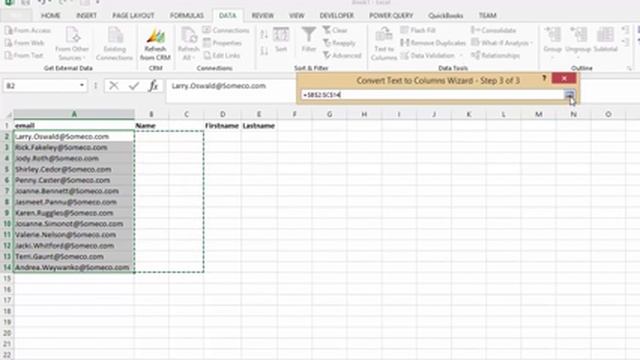The width and height of the screenshot is (640, 360).
Task: Click the From Access icon
Action: pos(9,30)
